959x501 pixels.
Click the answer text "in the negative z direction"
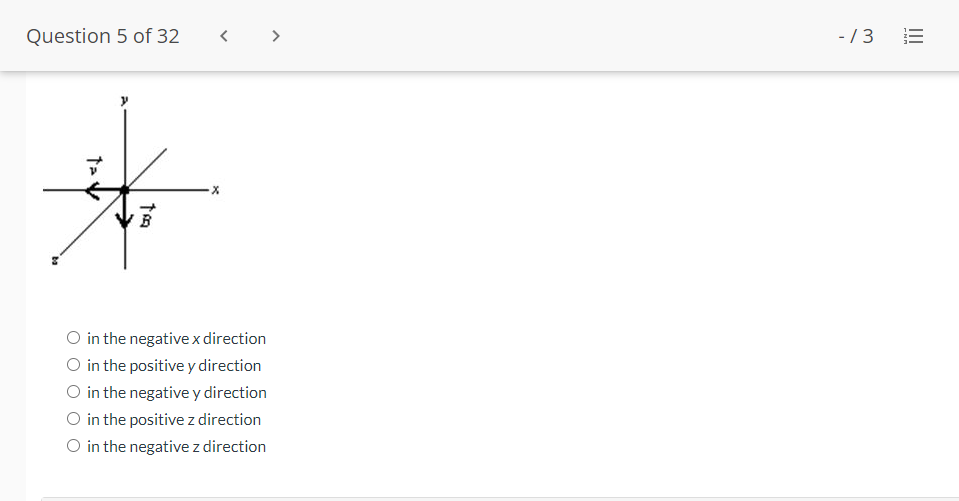[176, 447]
